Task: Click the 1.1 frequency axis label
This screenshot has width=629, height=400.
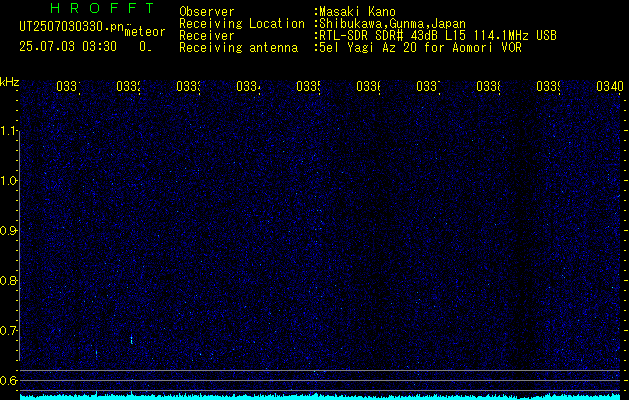Action: click(10, 130)
